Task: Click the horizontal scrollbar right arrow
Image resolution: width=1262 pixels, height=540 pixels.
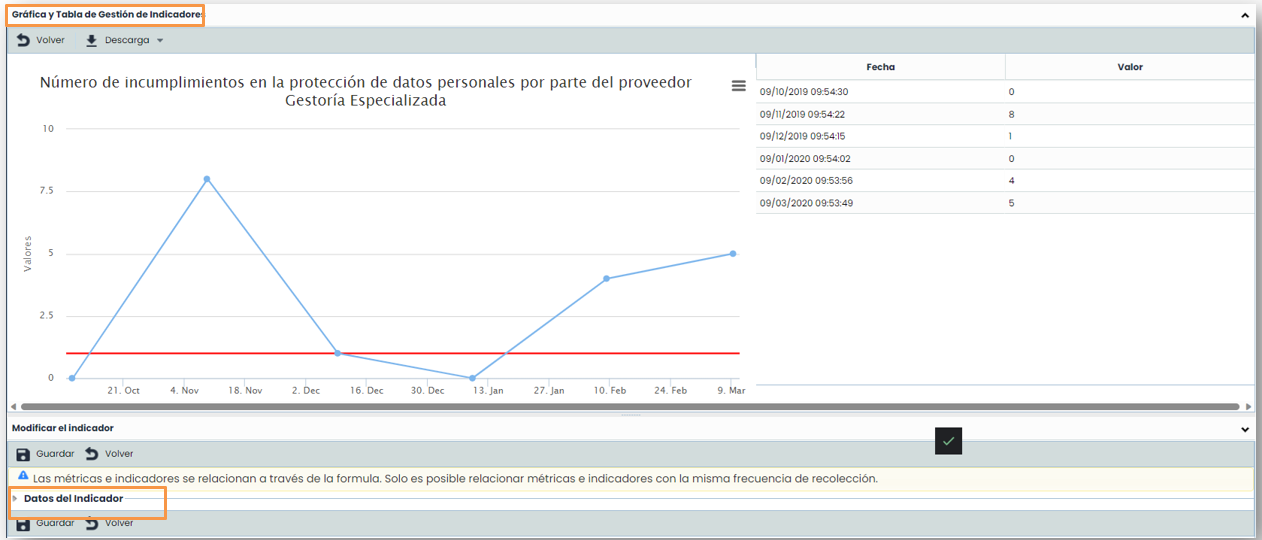Action: [x=1248, y=407]
